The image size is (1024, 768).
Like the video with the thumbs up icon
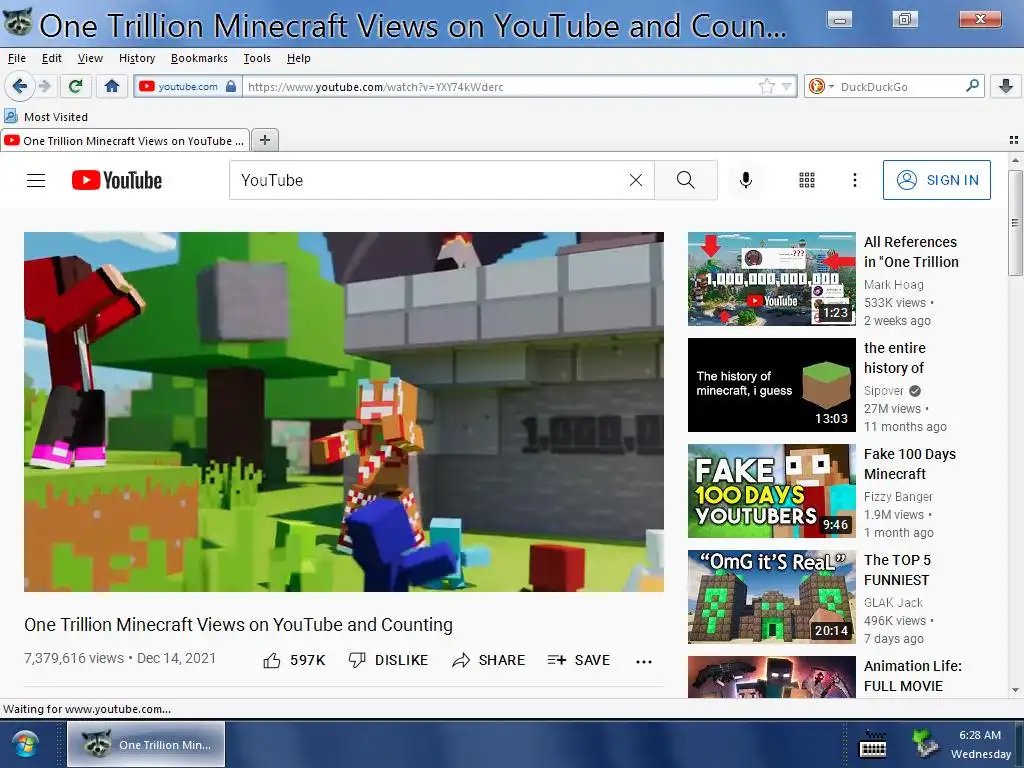click(272, 660)
